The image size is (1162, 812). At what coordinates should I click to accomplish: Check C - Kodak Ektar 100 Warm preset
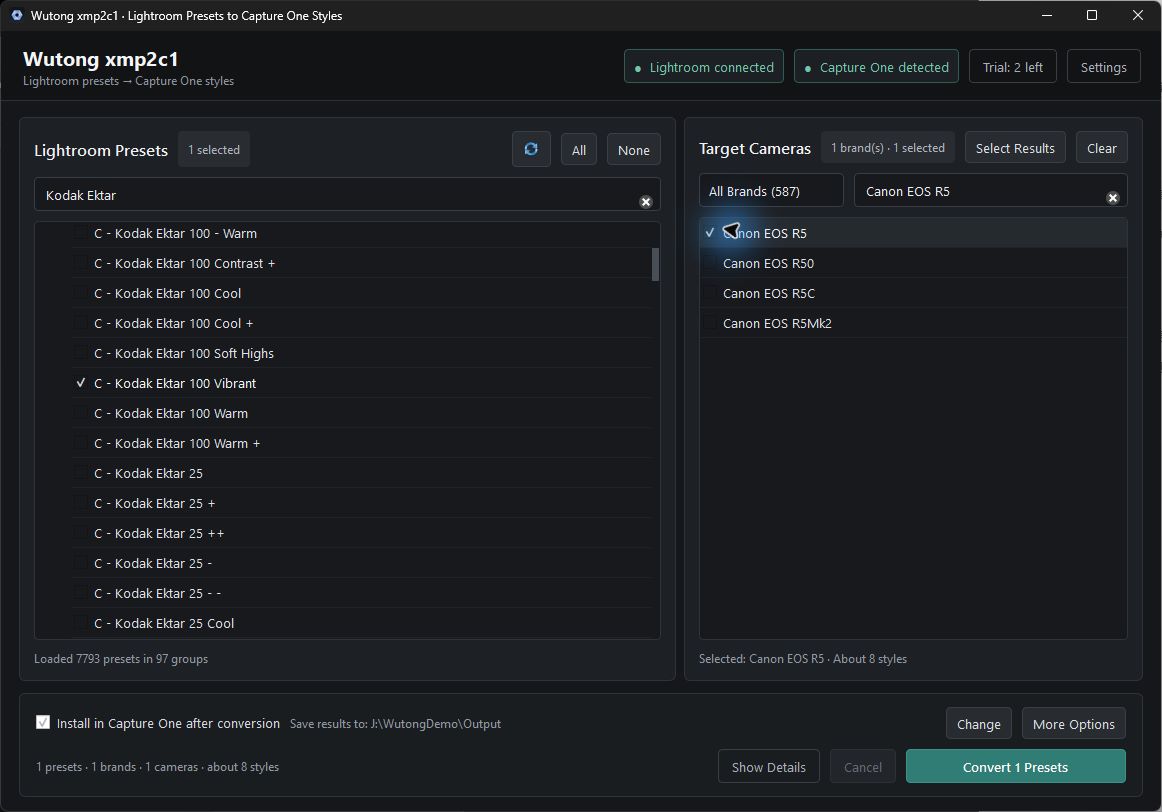pos(81,413)
